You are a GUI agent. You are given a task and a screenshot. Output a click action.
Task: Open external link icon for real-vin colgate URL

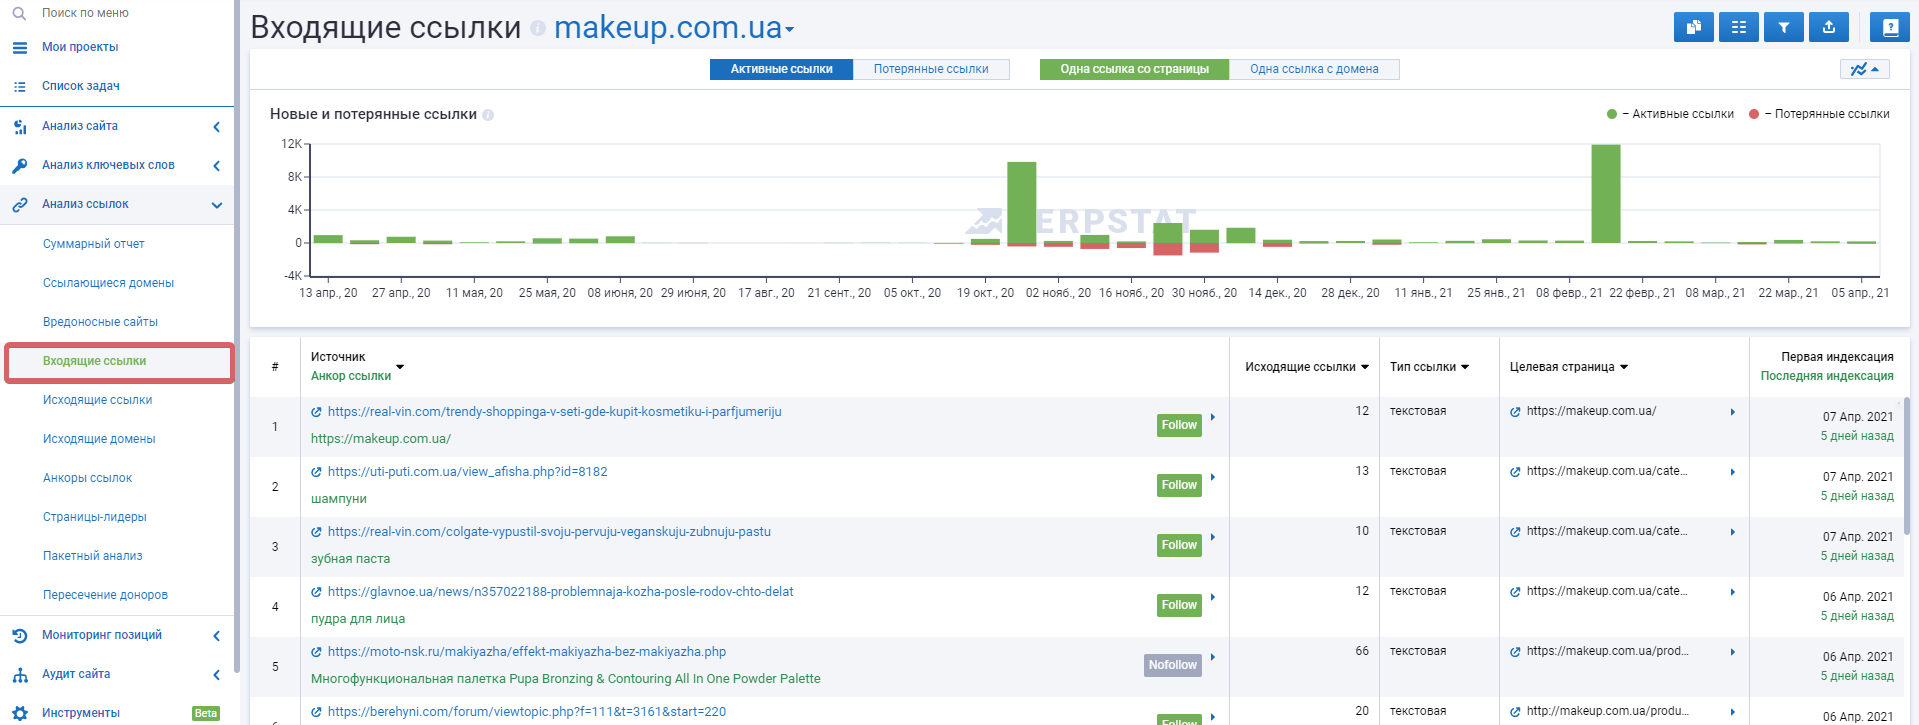coord(316,532)
